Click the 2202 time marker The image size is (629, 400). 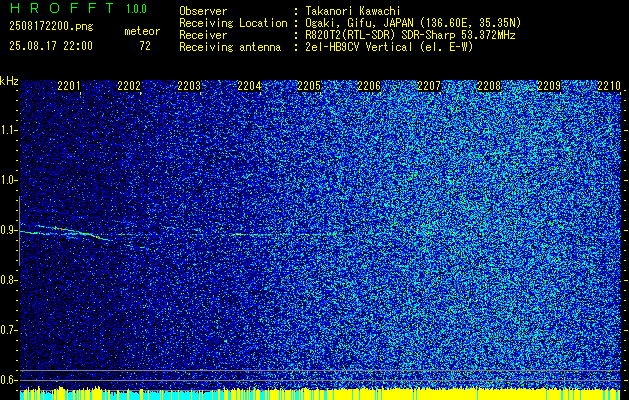(x=129, y=86)
